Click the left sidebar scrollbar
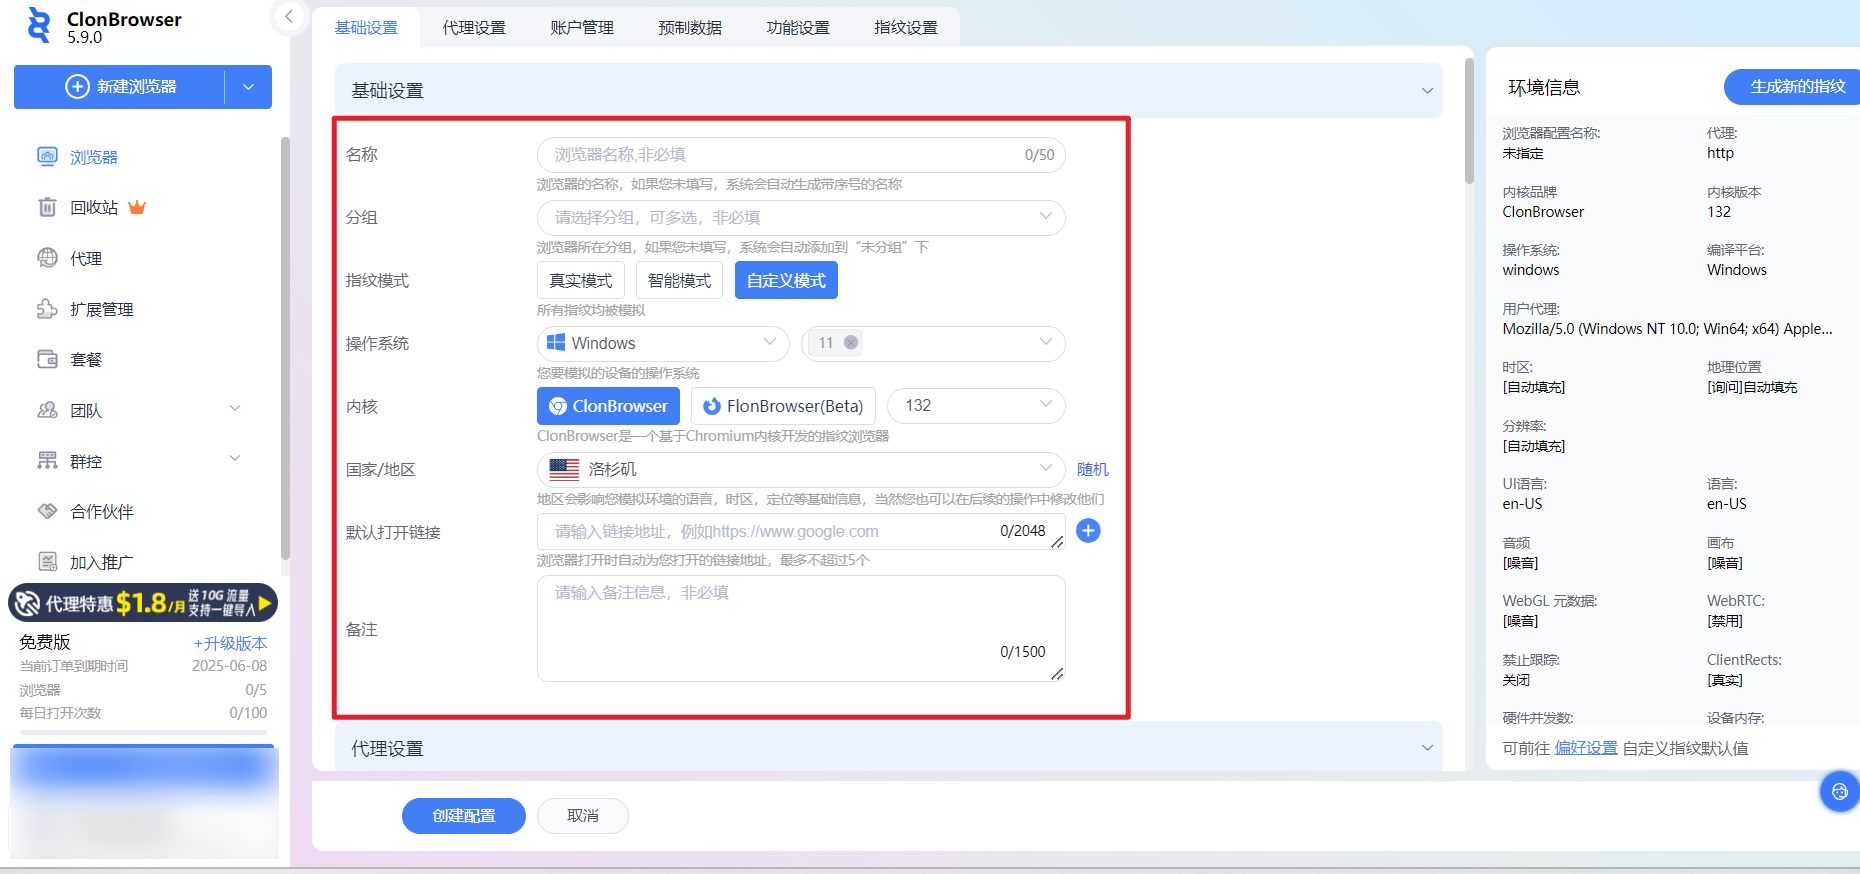 coord(285,347)
